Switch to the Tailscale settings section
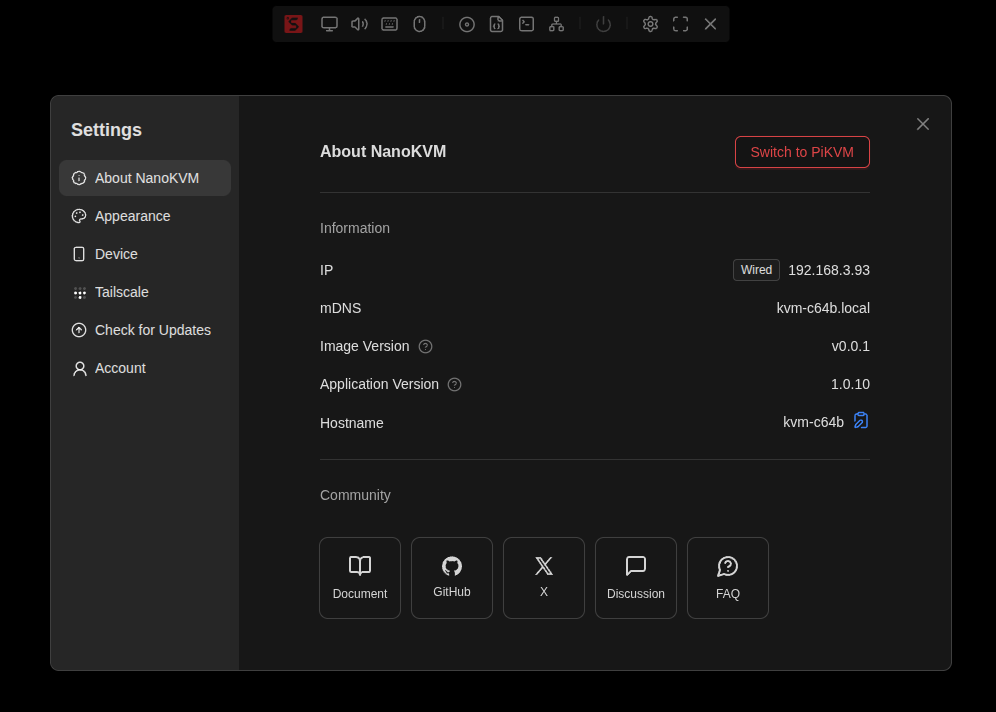This screenshot has height=712, width=996. 145,292
